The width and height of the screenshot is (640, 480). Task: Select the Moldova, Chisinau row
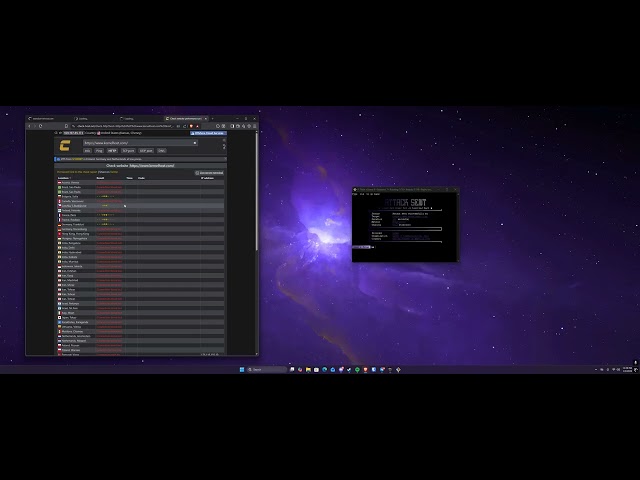click(140, 331)
